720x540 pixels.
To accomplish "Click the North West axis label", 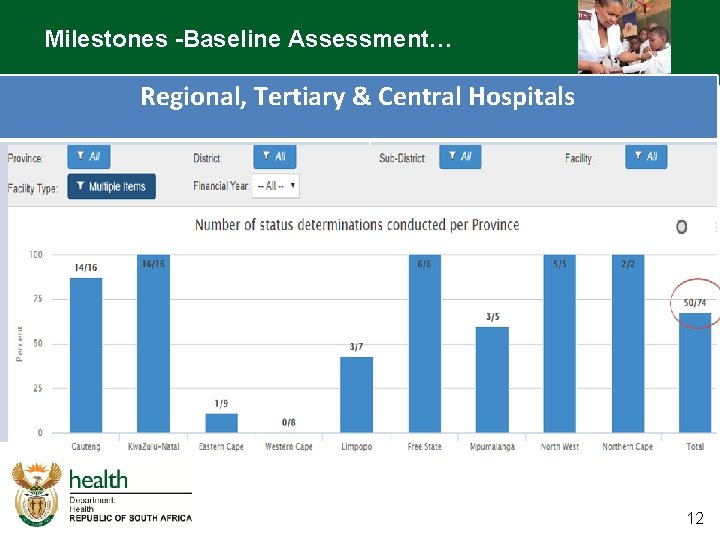I will [x=560, y=446].
